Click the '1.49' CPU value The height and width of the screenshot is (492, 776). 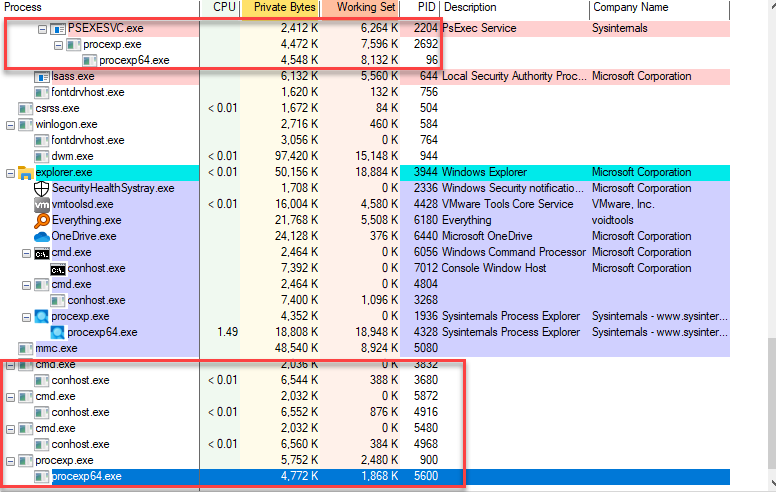point(228,333)
